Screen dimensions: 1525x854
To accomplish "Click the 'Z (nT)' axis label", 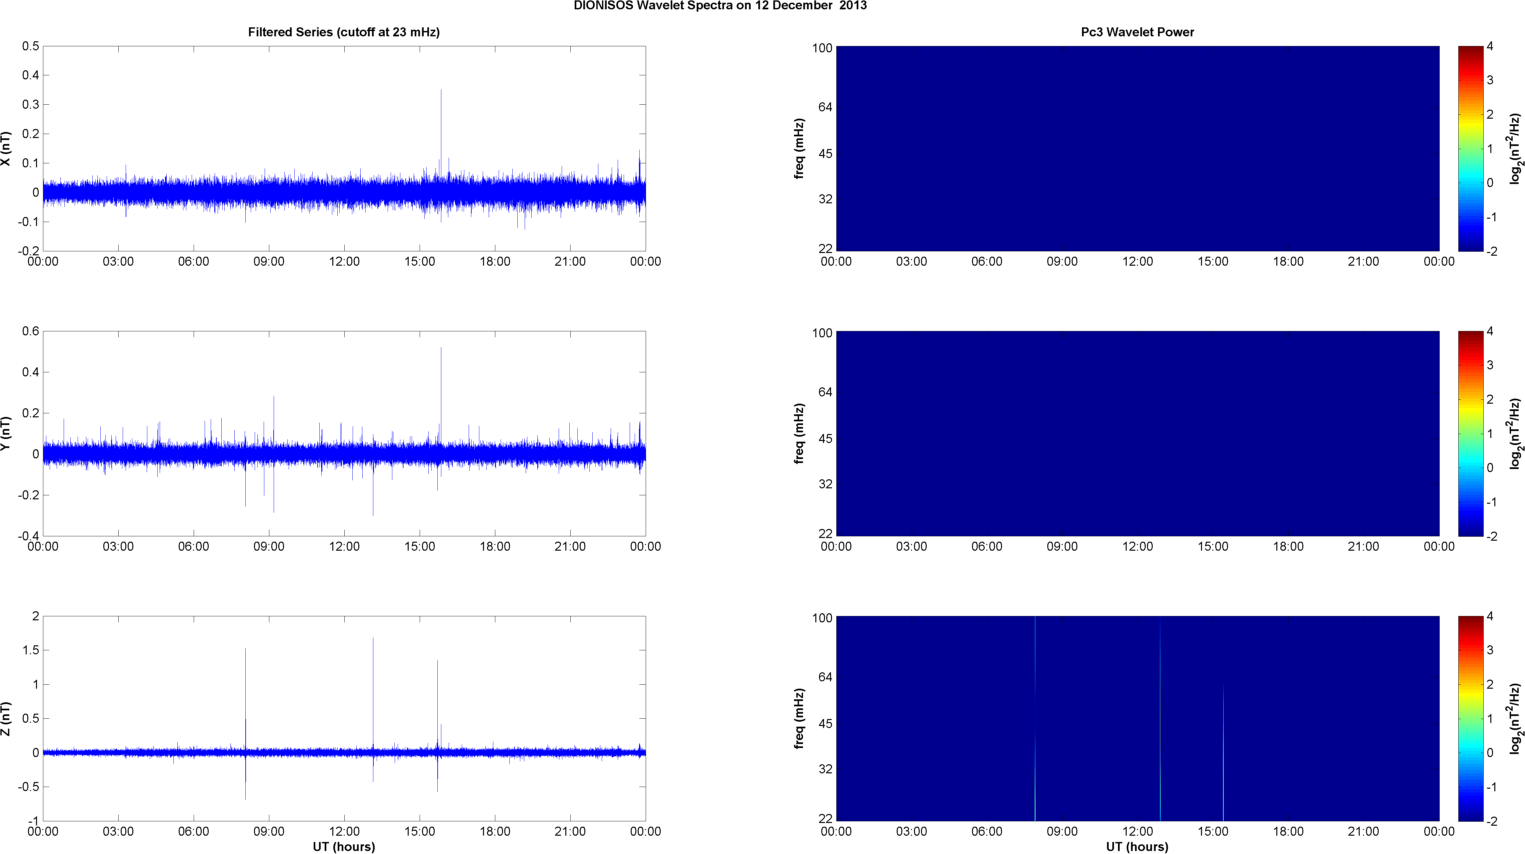I will point(7,719).
